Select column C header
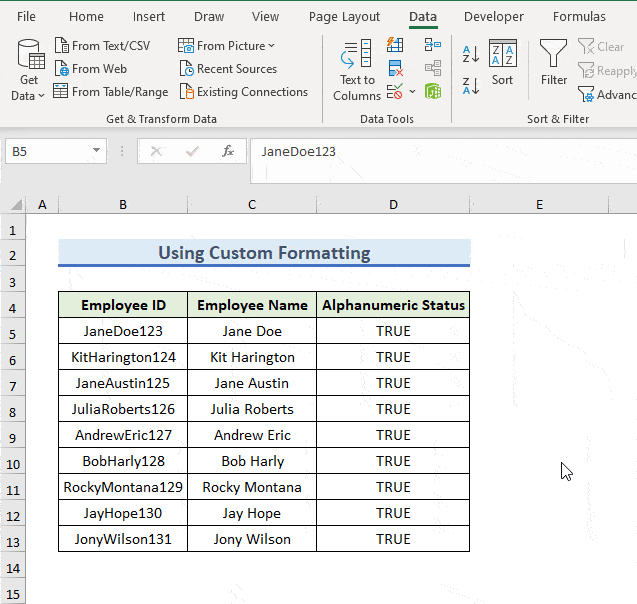 [252, 205]
